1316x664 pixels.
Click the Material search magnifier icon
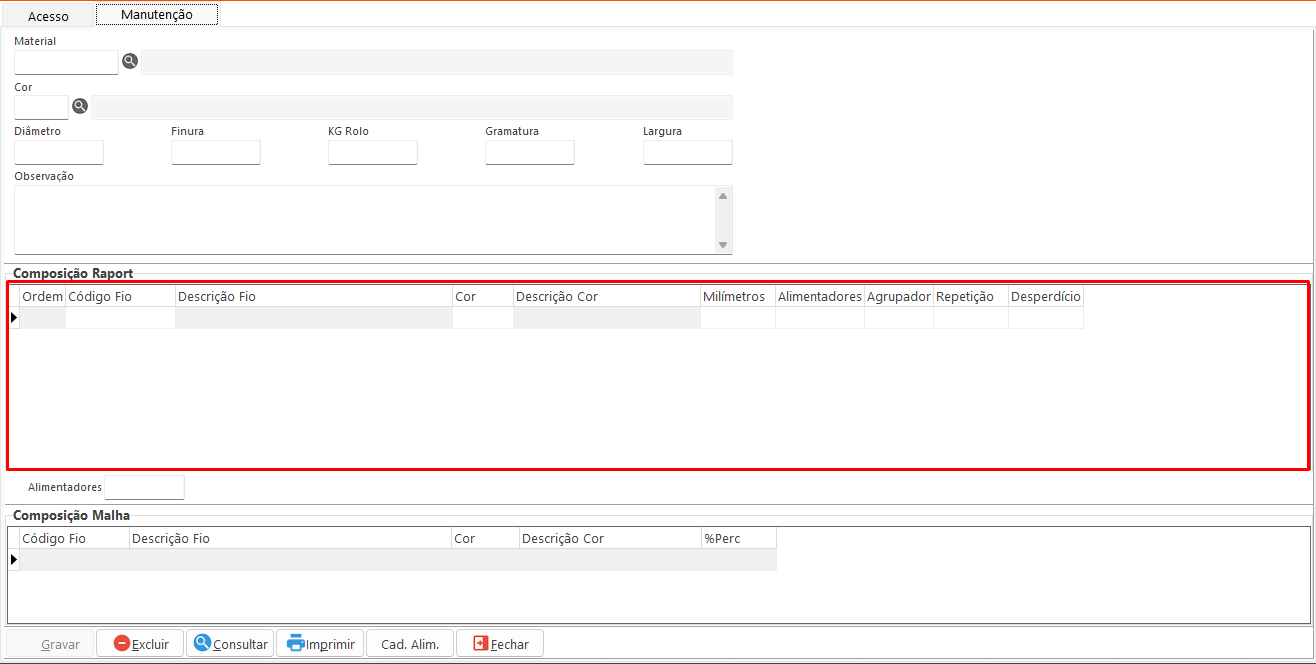pos(129,62)
